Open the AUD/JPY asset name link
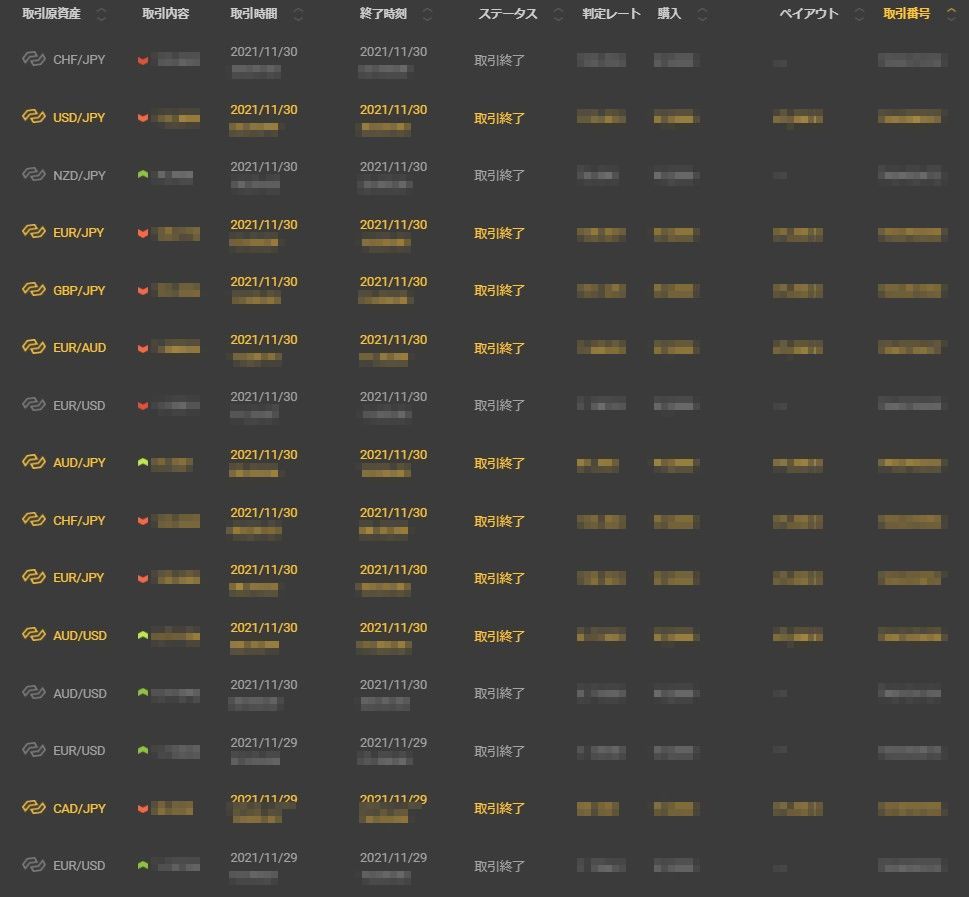 click(x=79, y=463)
